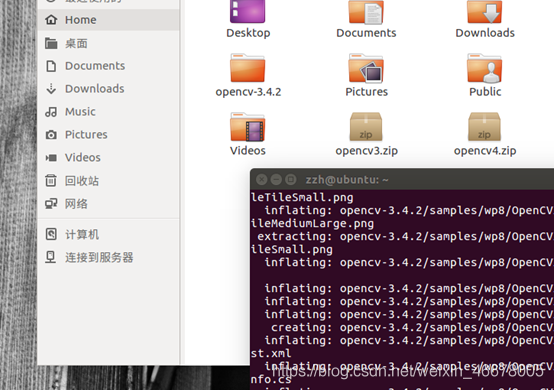Click the 'creating:' terminal output line
The image size is (554, 390).
(x=412, y=327)
